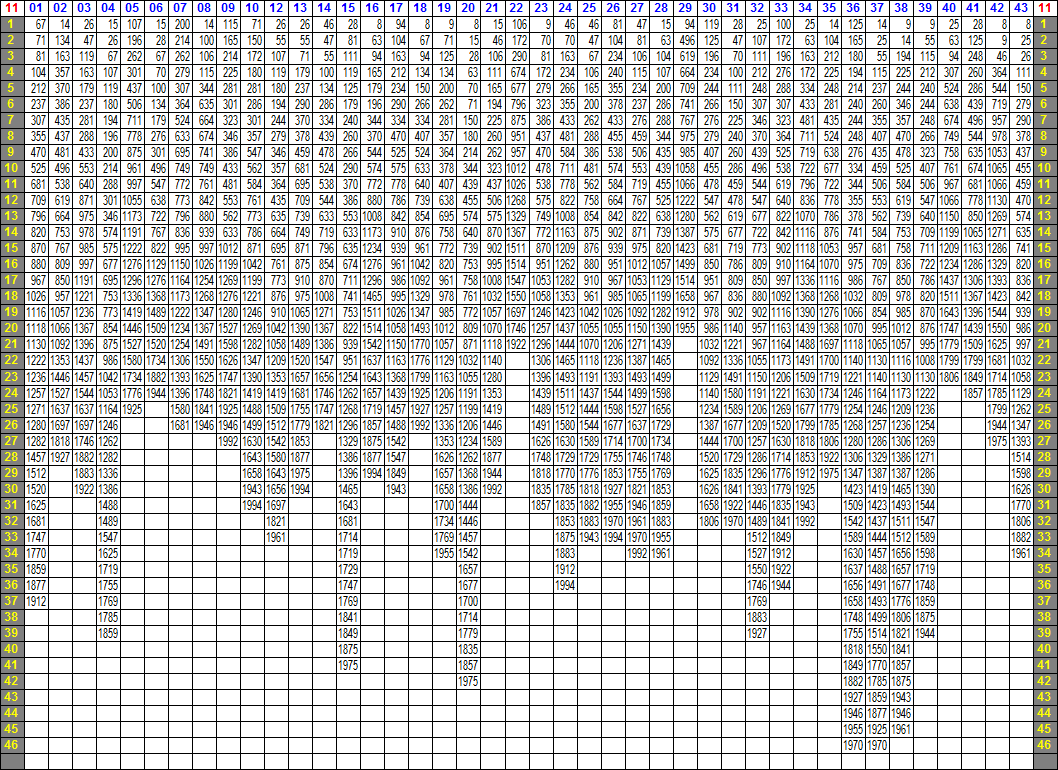
Task: Click value 1975 in column 35
Action: point(829,472)
